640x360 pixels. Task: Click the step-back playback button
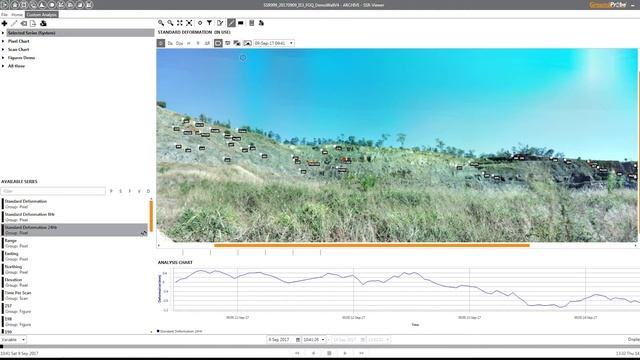click(x=313, y=353)
